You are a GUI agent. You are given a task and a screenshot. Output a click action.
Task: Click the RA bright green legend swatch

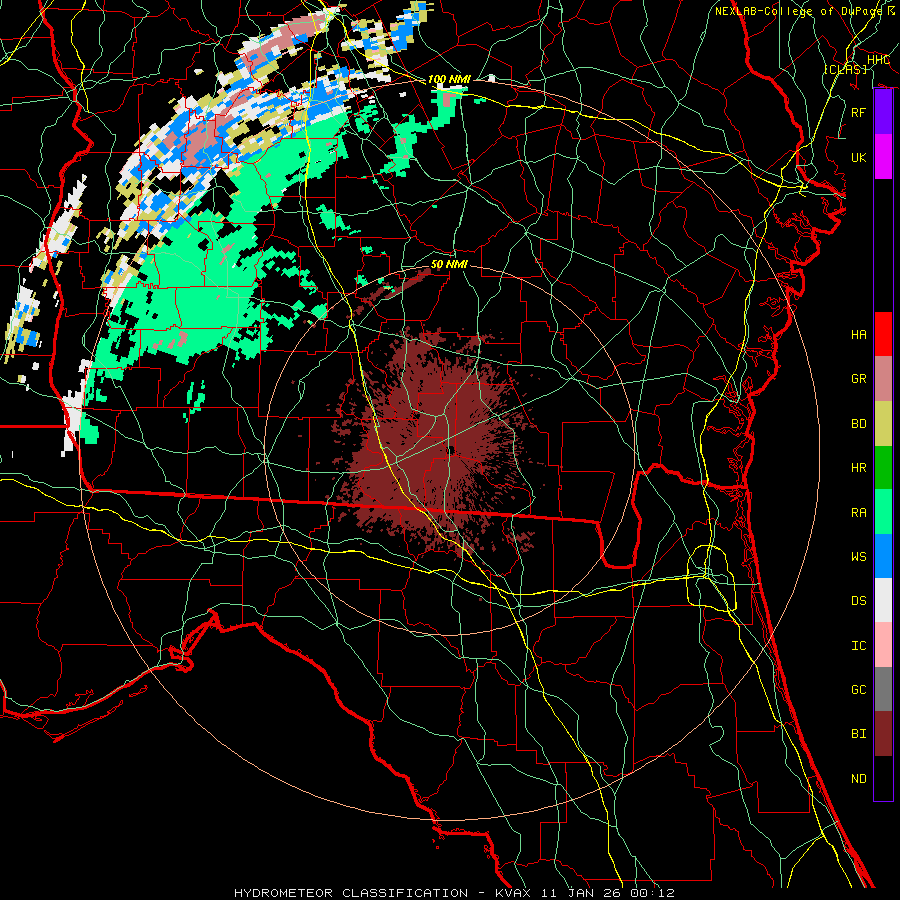point(883,512)
